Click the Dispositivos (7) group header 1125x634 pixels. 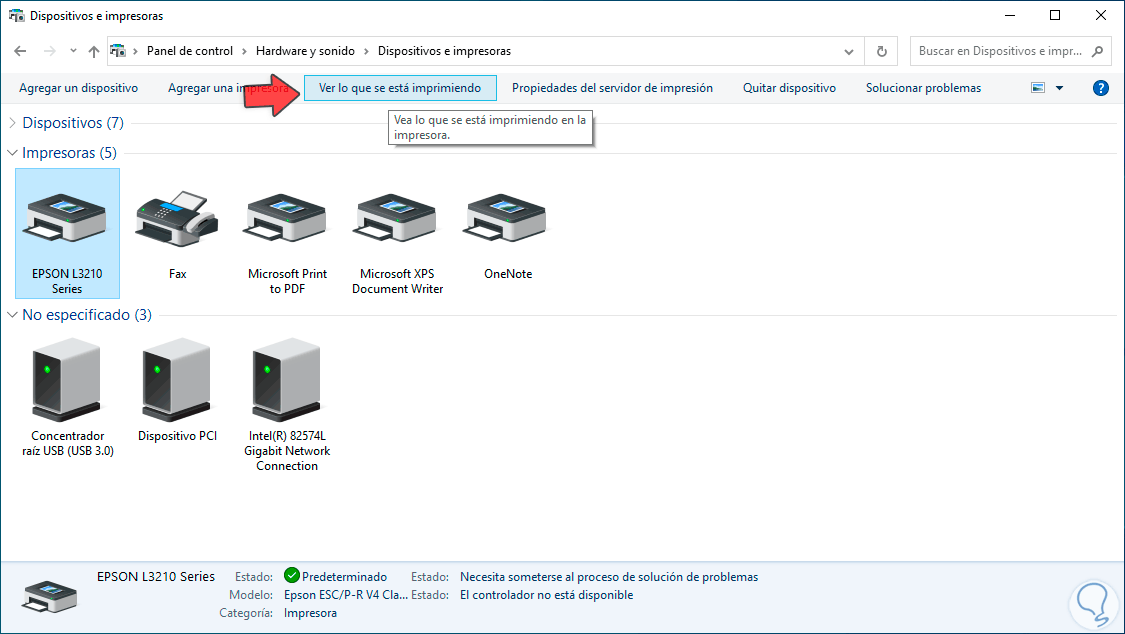(72, 123)
